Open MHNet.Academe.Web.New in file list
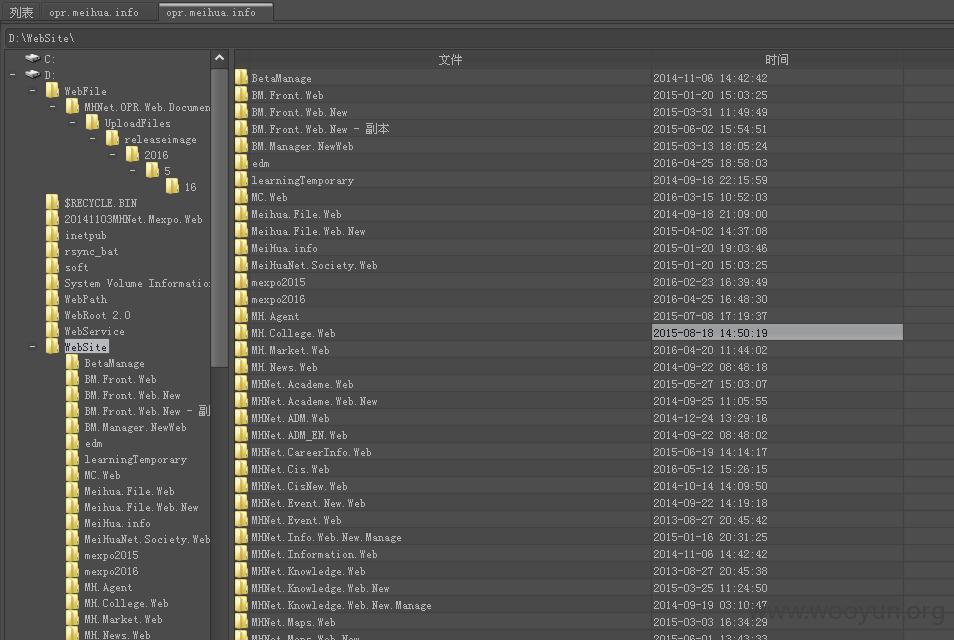The width and height of the screenshot is (954, 640). [314, 401]
